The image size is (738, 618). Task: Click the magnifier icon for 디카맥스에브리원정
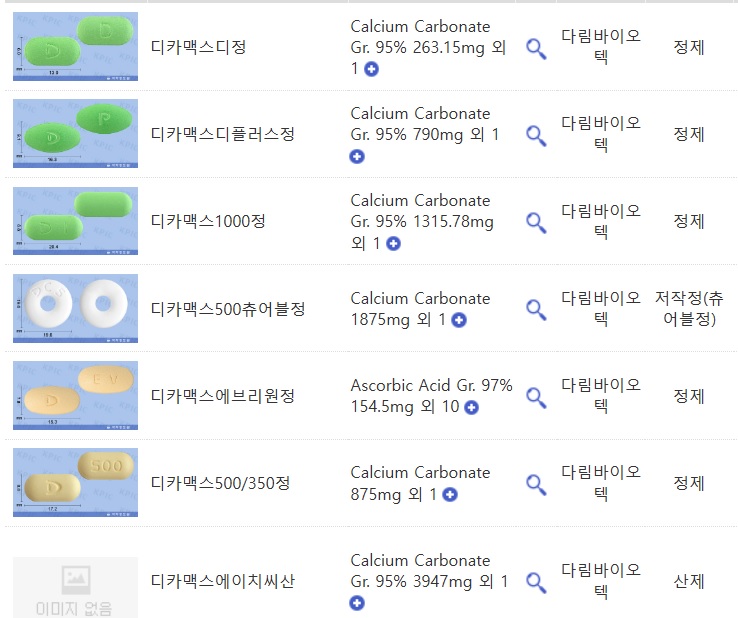[x=536, y=397]
